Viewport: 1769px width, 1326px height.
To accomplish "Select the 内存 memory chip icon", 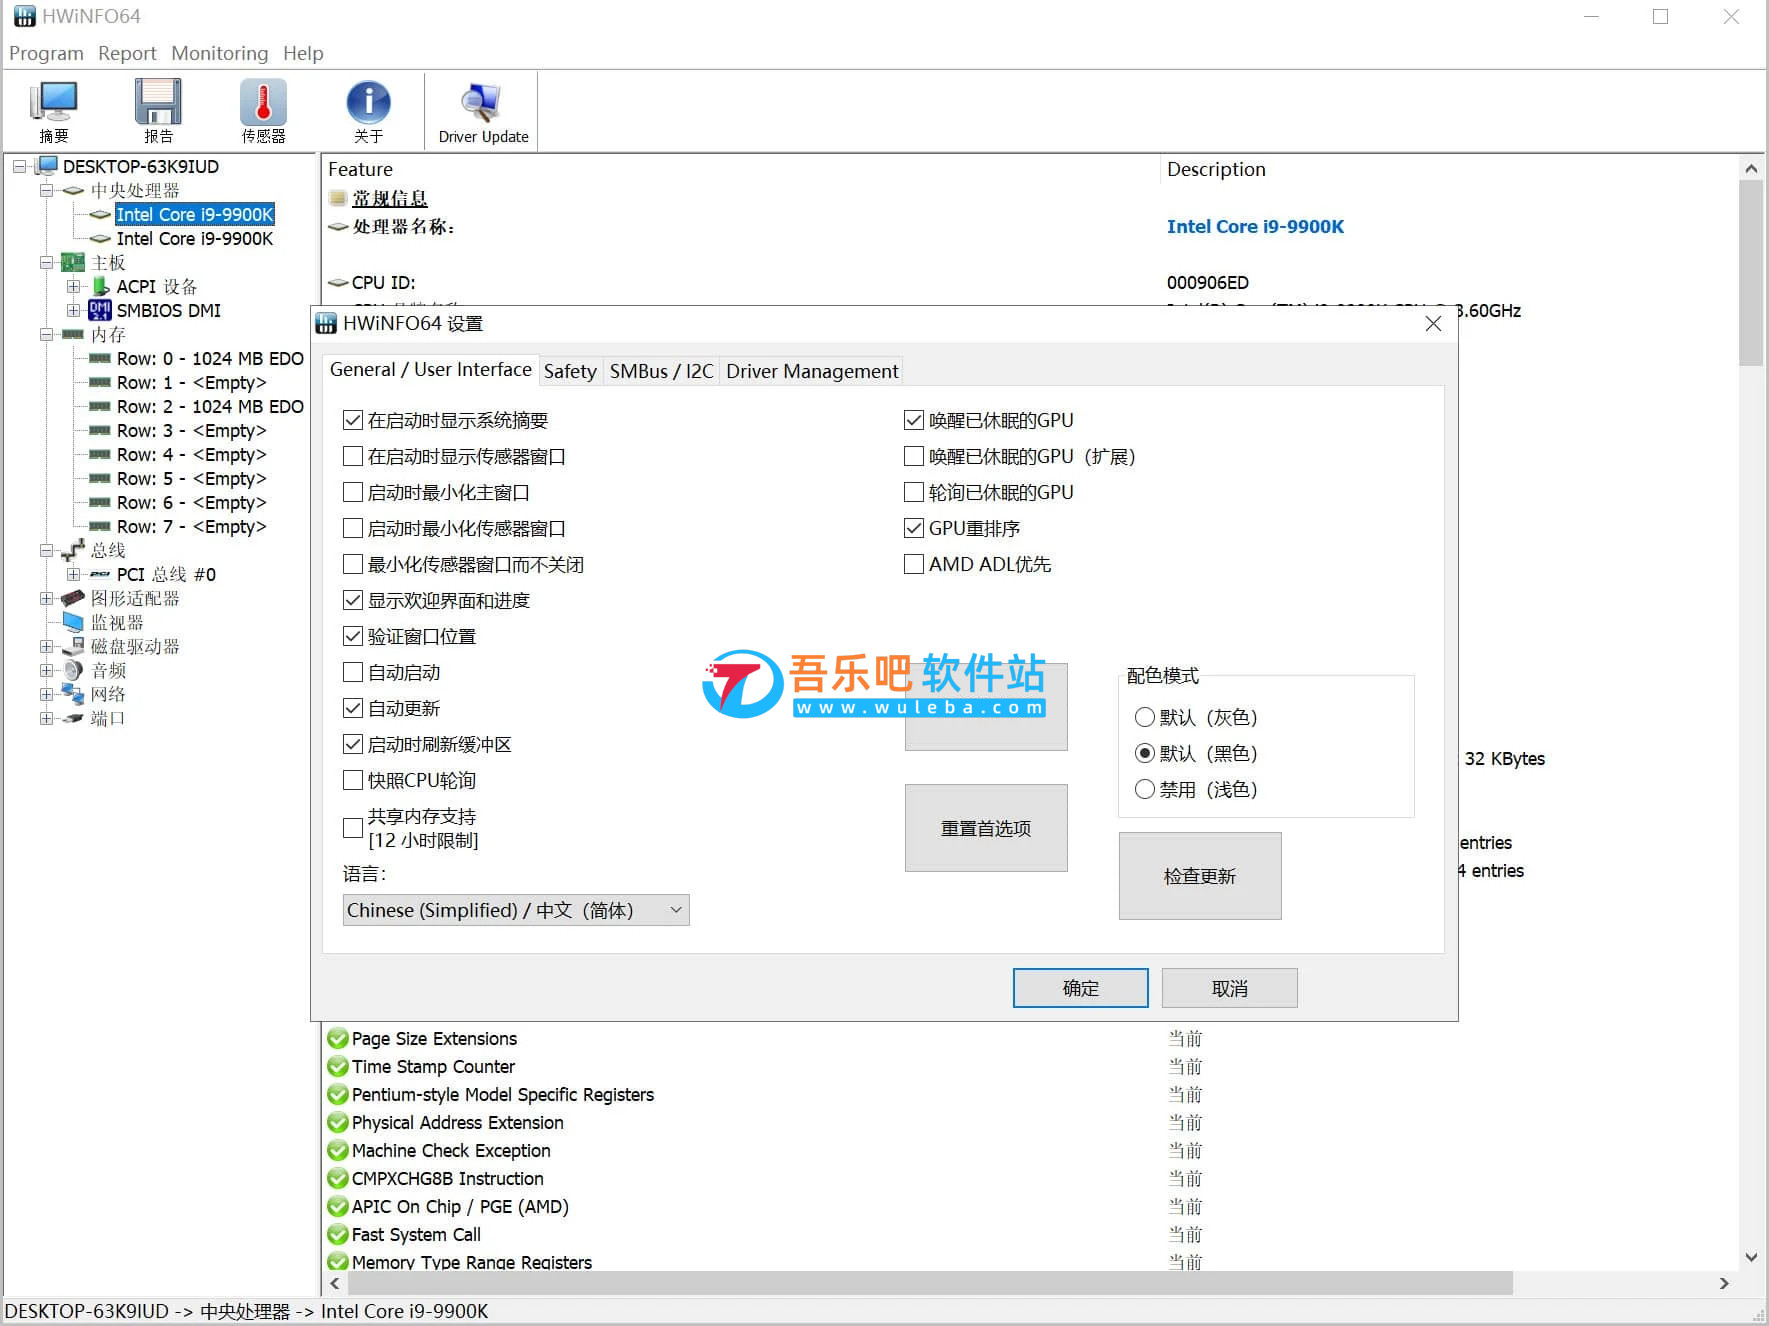I will click(72, 334).
